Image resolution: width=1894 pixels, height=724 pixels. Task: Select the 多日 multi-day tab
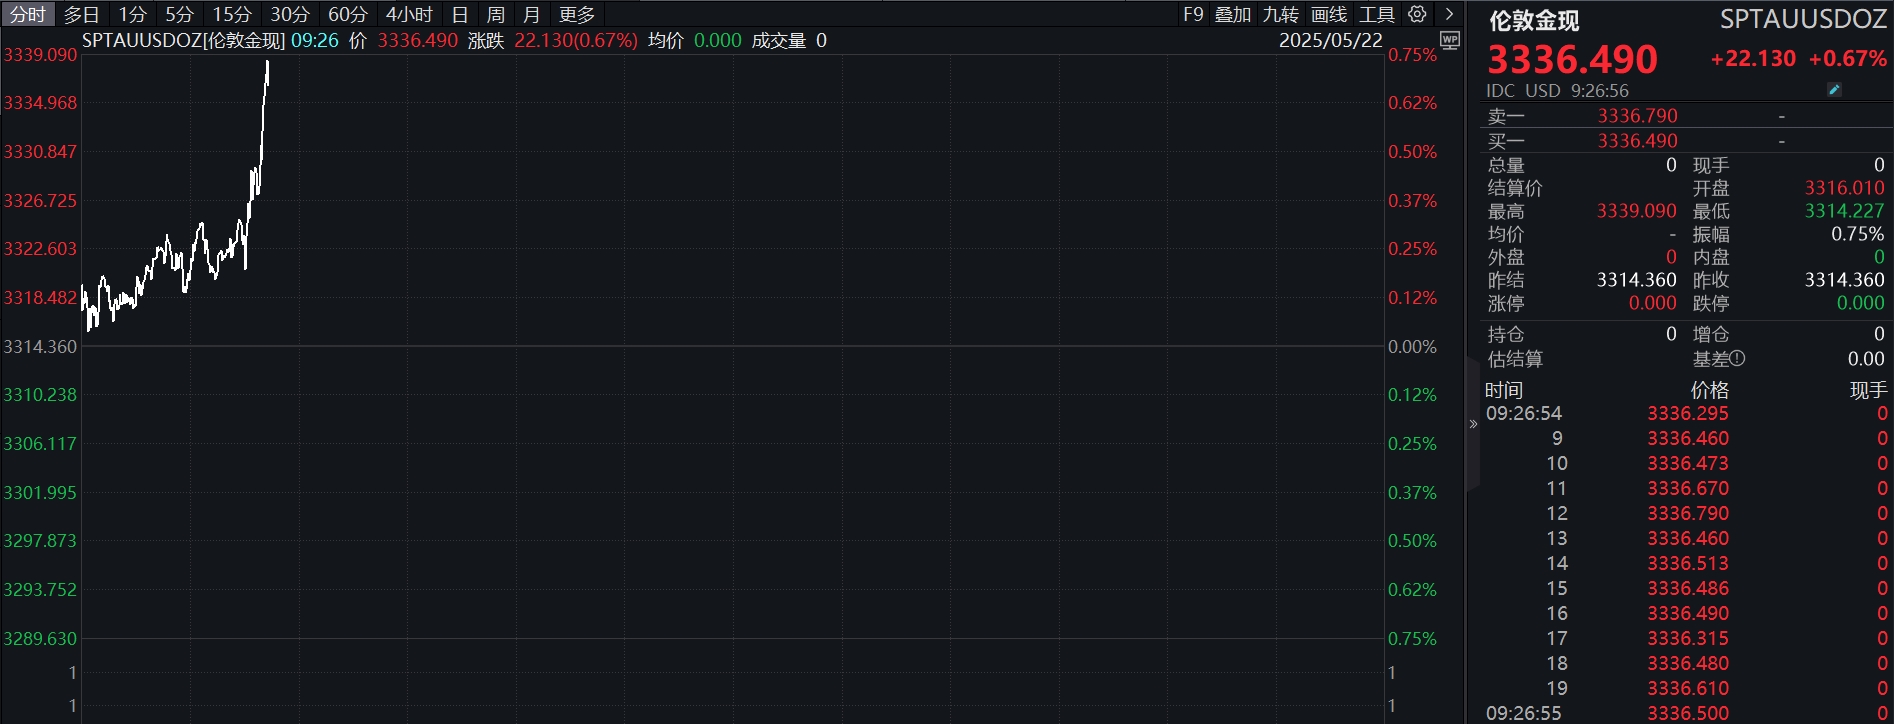click(82, 14)
